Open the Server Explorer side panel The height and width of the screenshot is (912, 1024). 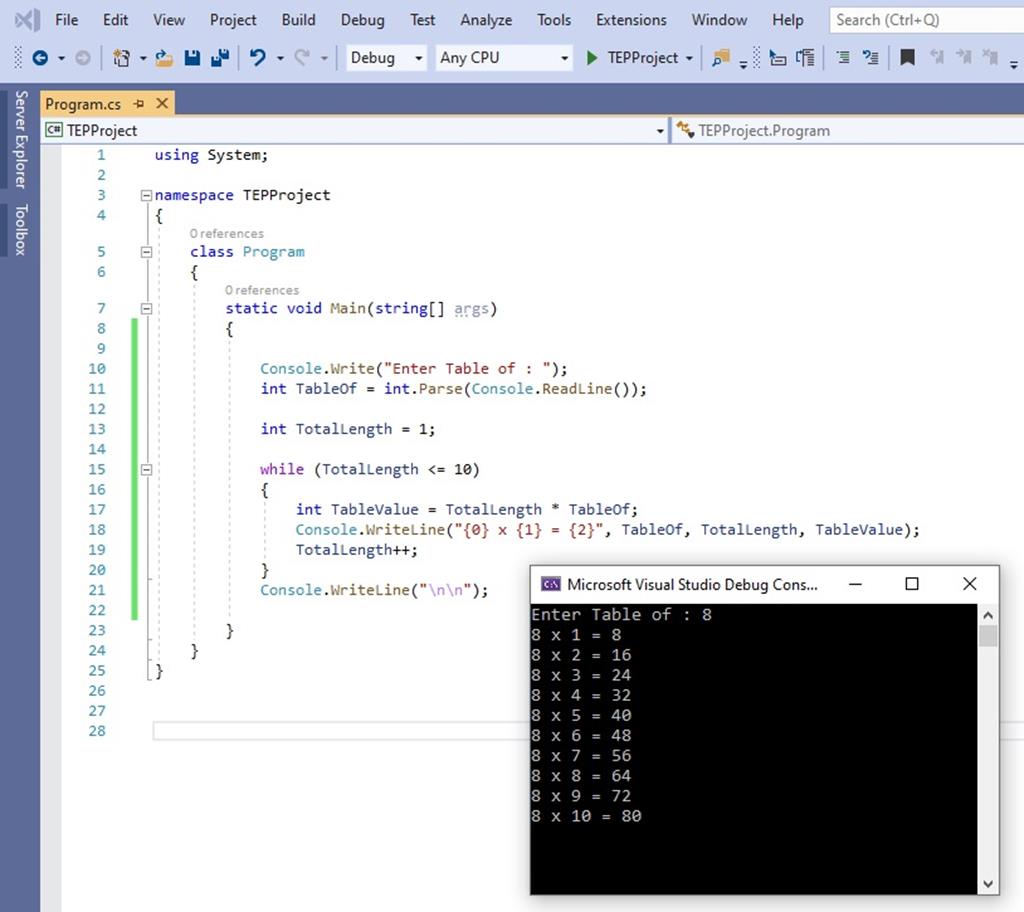point(20,139)
